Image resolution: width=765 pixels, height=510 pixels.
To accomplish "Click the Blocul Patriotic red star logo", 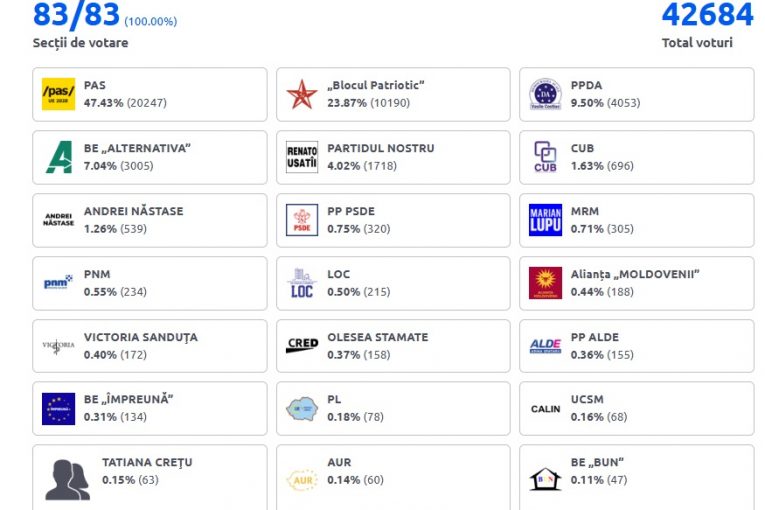I will pos(302,94).
